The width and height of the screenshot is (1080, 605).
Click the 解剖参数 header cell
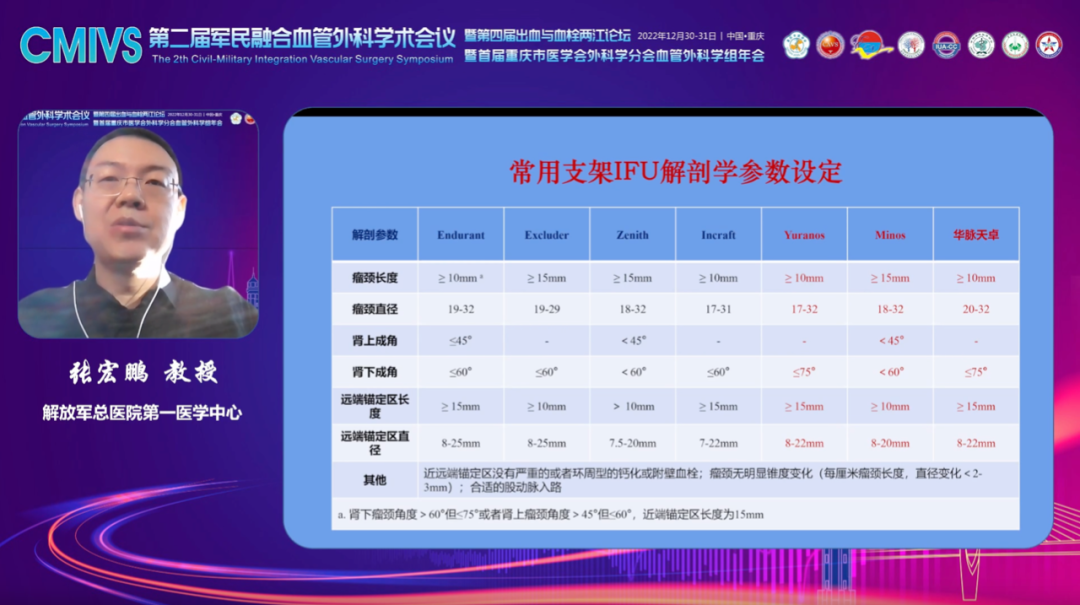click(375, 234)
